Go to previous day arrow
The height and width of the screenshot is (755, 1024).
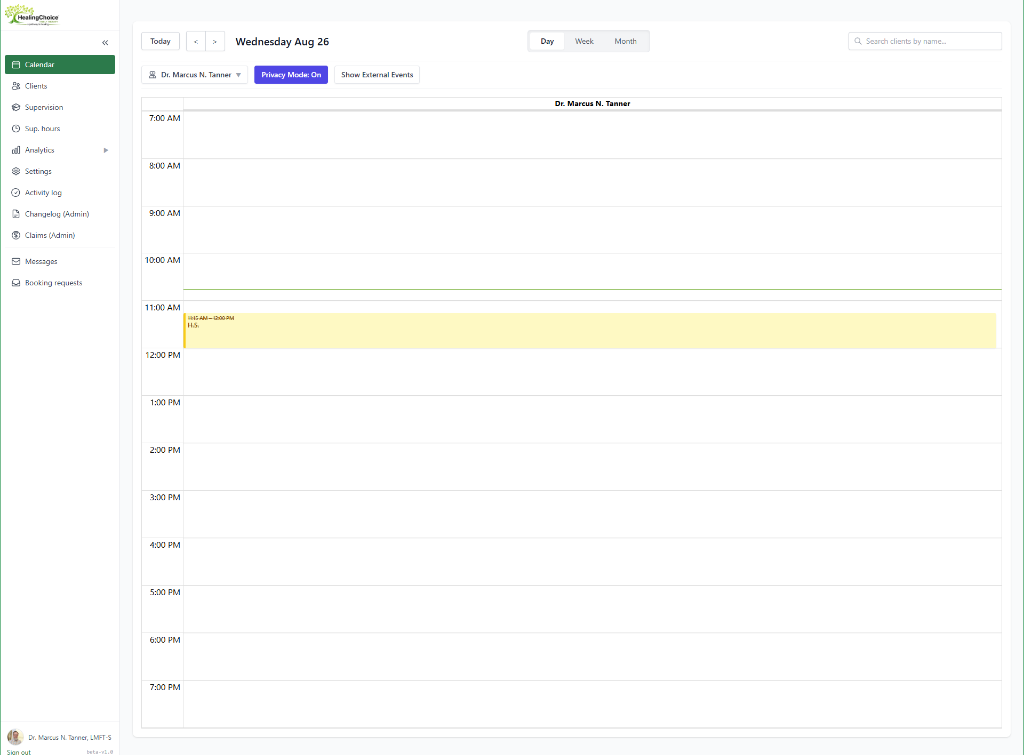[x=196, y=42]
